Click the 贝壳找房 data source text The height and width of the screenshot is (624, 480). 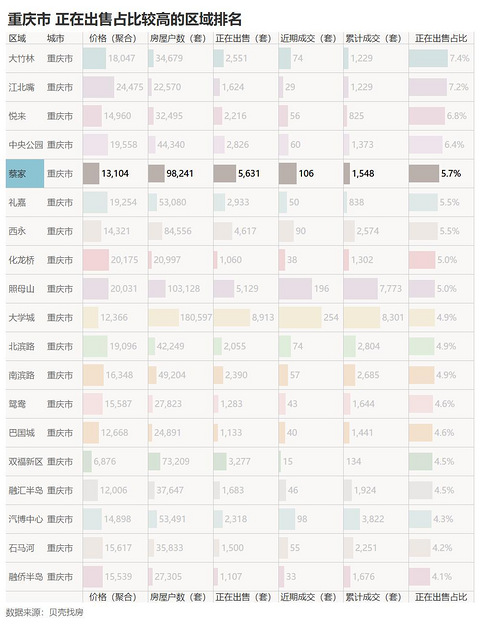66,612
